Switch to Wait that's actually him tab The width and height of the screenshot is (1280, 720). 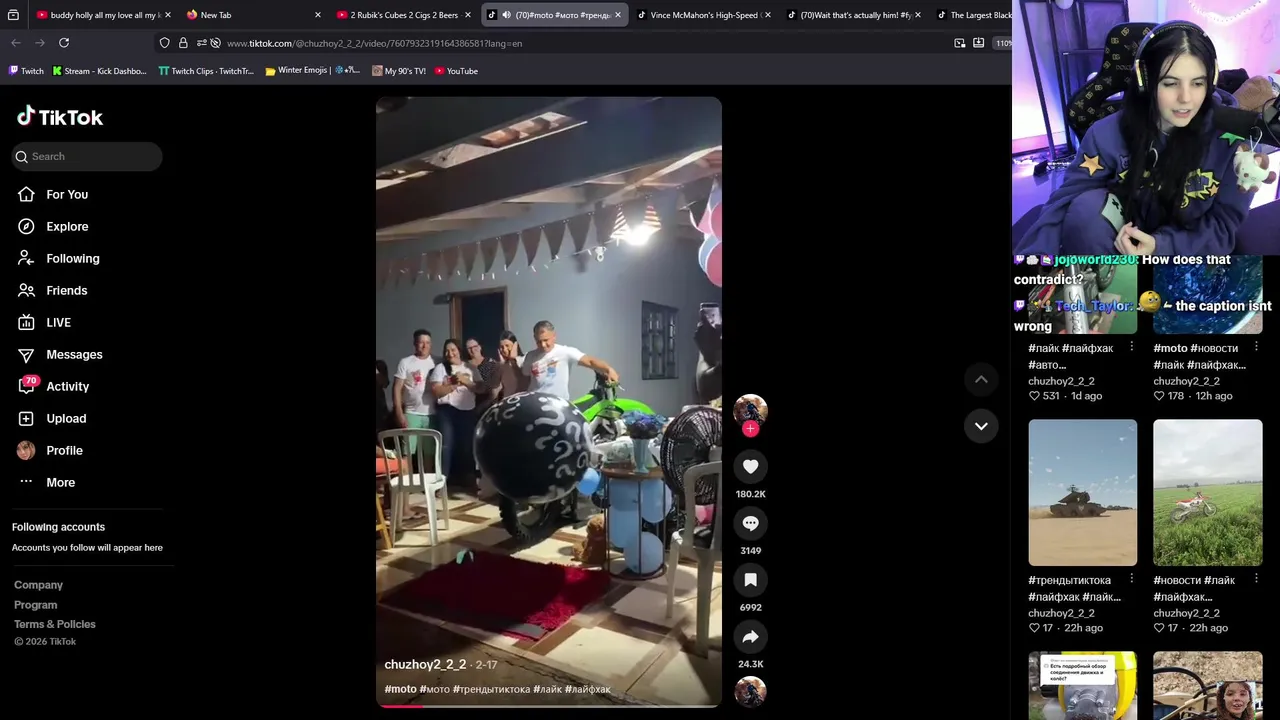click(852, 15)
